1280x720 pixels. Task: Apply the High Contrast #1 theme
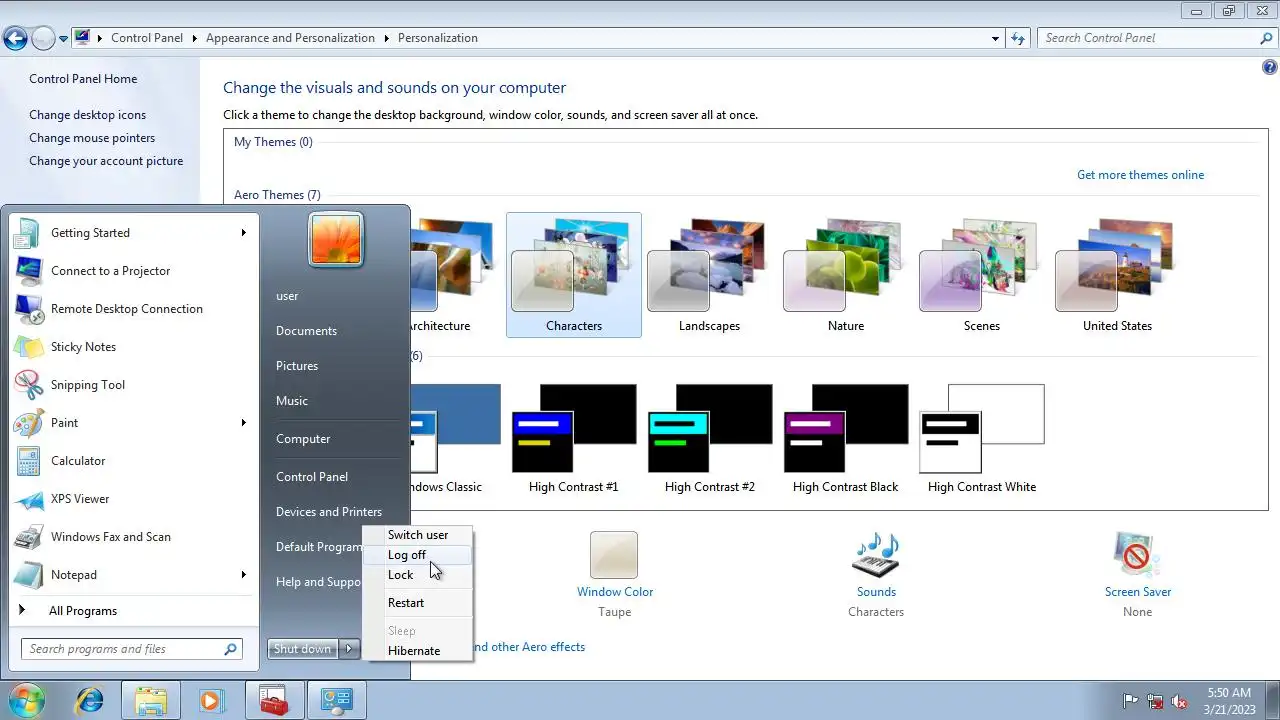pos(574,437)
